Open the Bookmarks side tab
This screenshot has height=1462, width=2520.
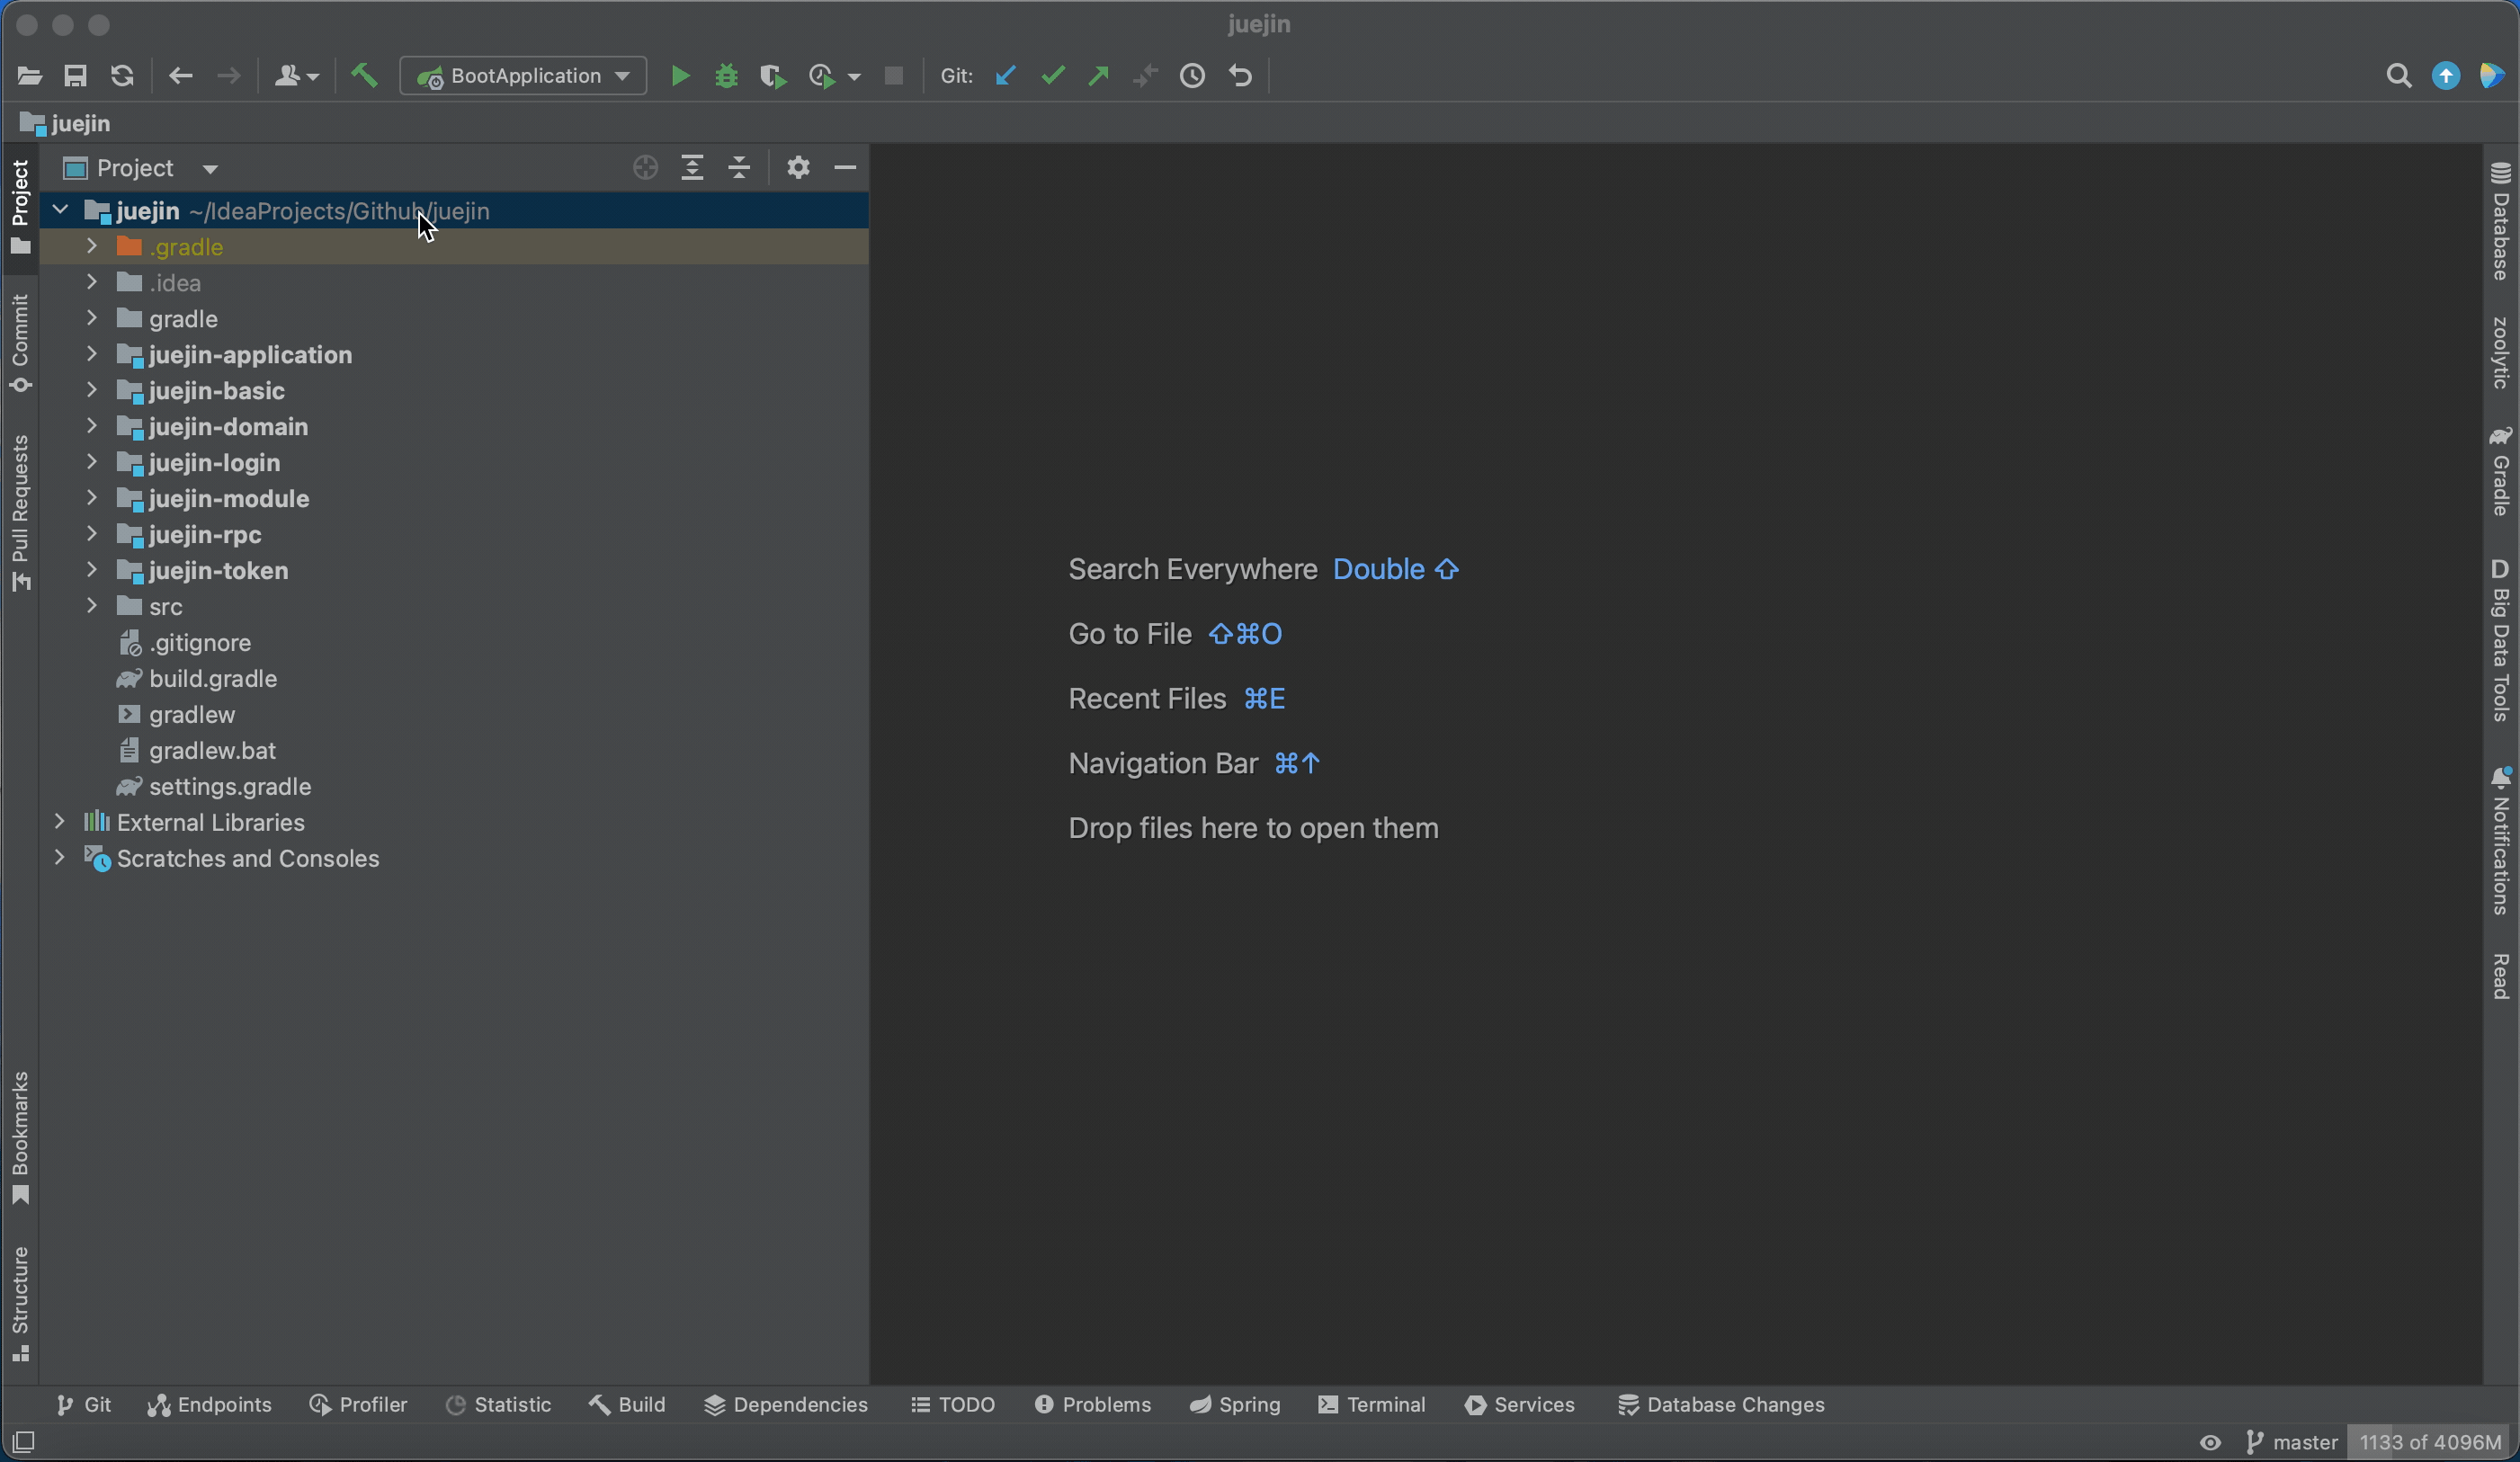20,1138
